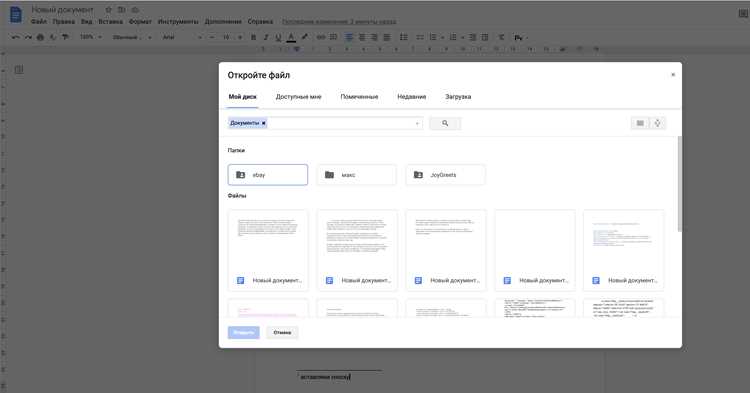
Task: Run the spelling check icon
Action: [x=53, y=37]
